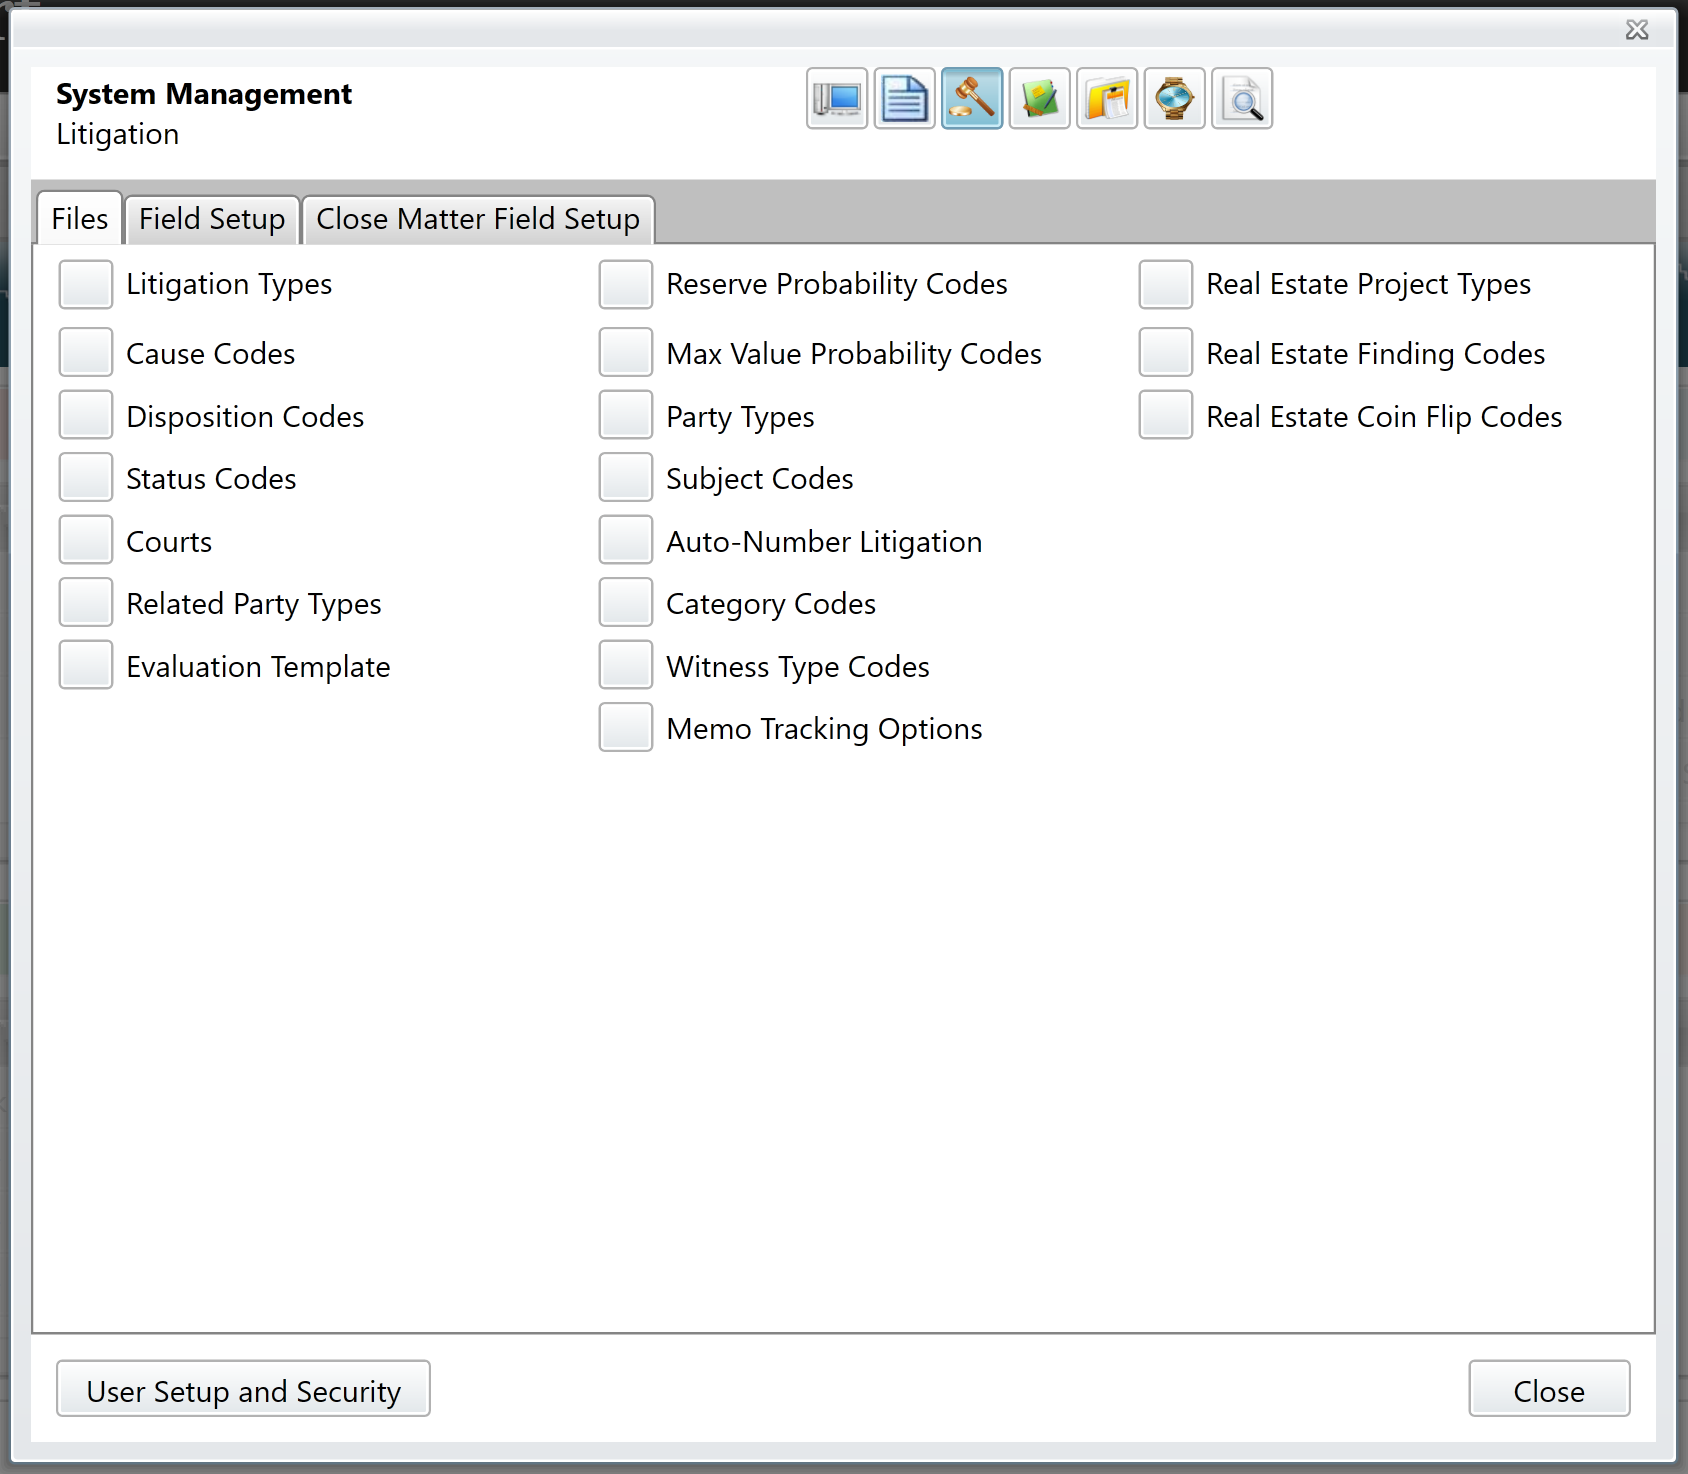Enable Auto-Number Litigation

625,540
